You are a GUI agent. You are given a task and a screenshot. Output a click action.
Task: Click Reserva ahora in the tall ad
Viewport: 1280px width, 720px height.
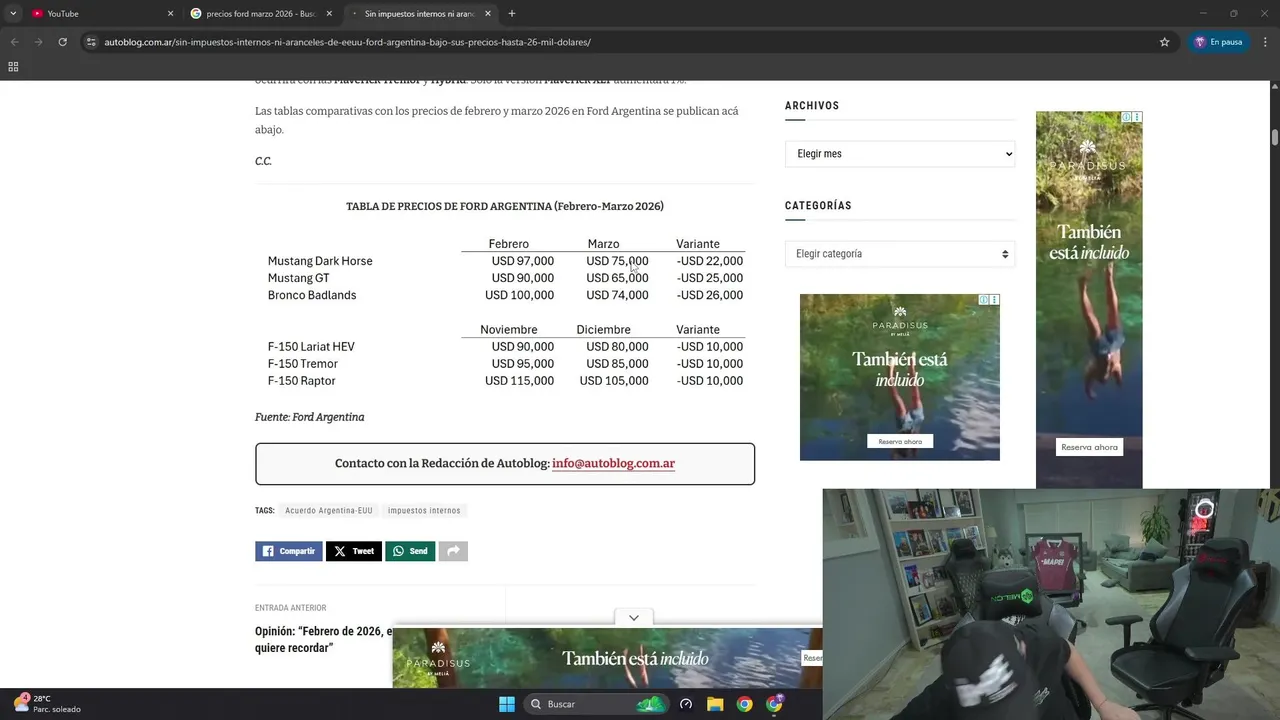point(1089,447)
